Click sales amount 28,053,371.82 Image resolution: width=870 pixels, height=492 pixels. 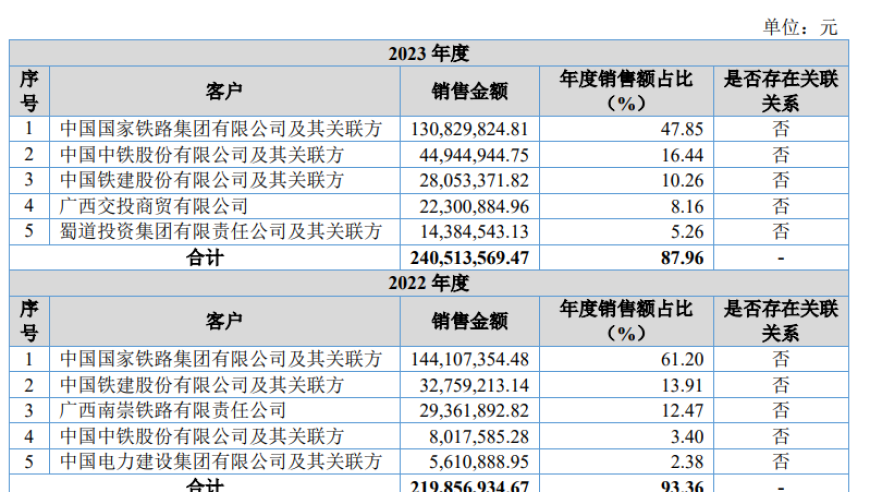coord(474,180)
